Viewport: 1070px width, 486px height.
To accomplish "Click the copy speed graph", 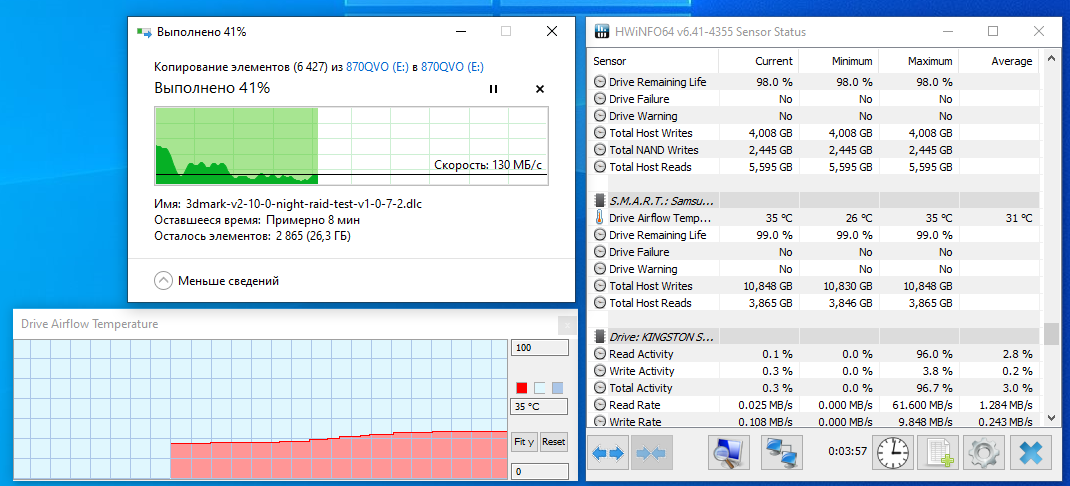I will click(x=351, y=145).
